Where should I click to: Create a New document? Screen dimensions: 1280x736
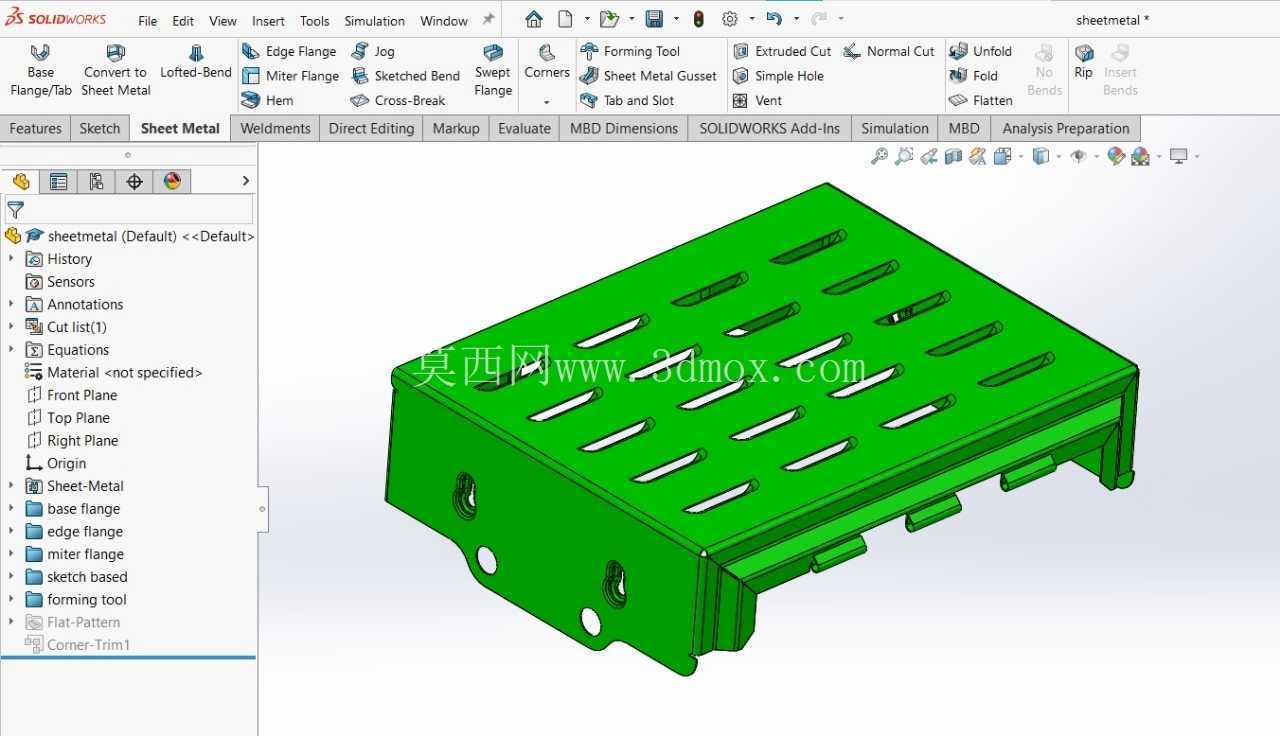(x=565, y=19)
